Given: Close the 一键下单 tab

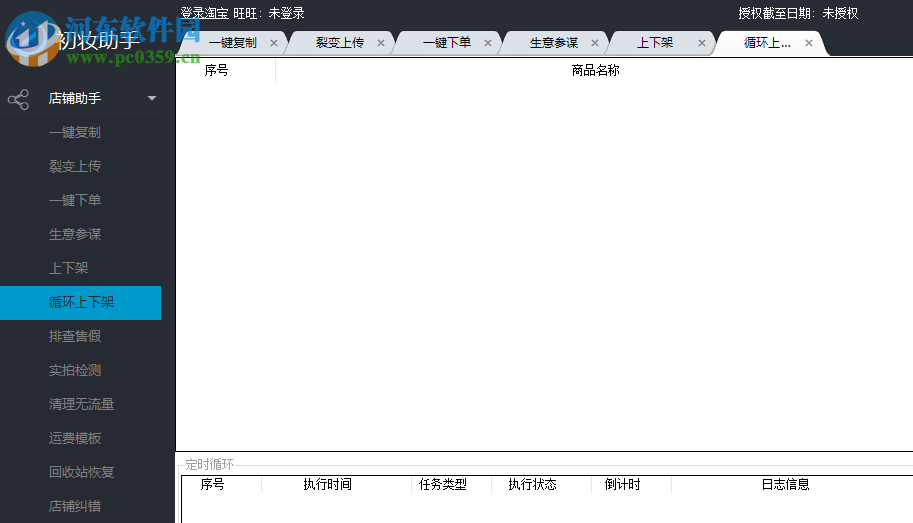Looking at the screenshot, I should click(488, 43).
